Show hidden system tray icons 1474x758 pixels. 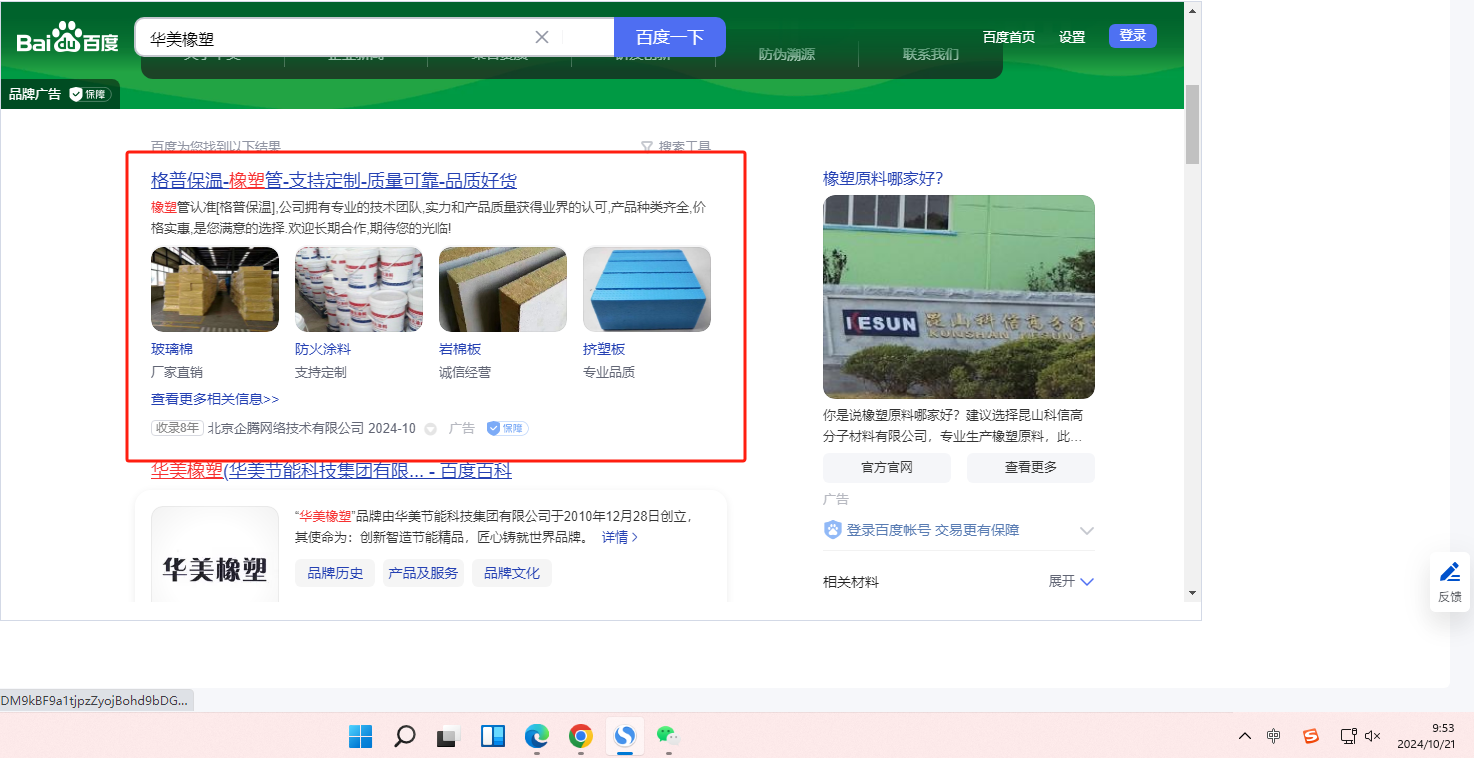point(1245,736)
